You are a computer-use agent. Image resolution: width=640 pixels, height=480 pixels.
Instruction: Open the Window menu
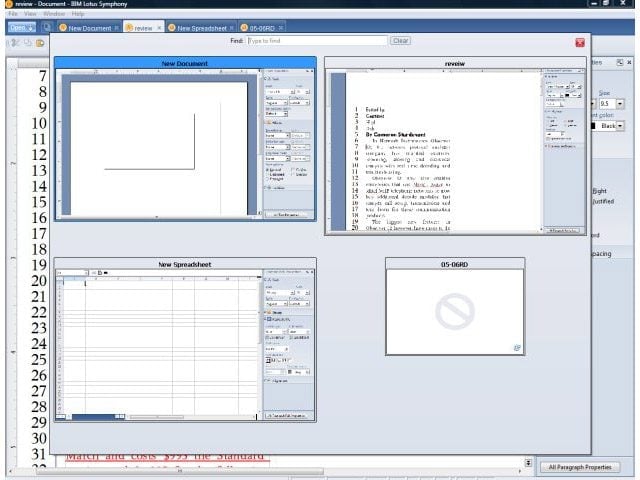tap(54, 13)
